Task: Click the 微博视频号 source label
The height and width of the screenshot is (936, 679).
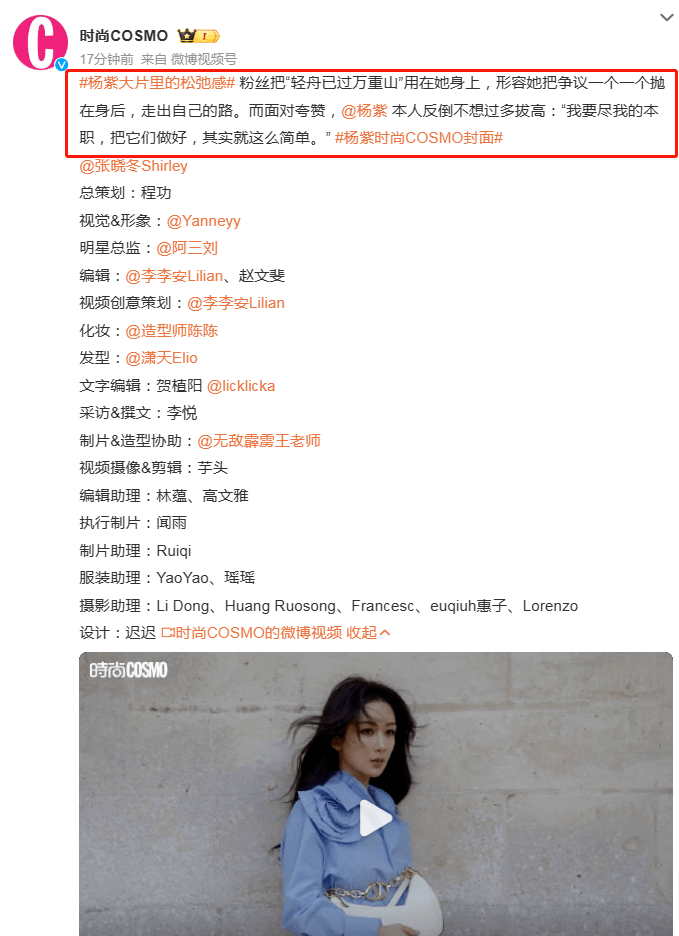Action: [x=204, y=59]
